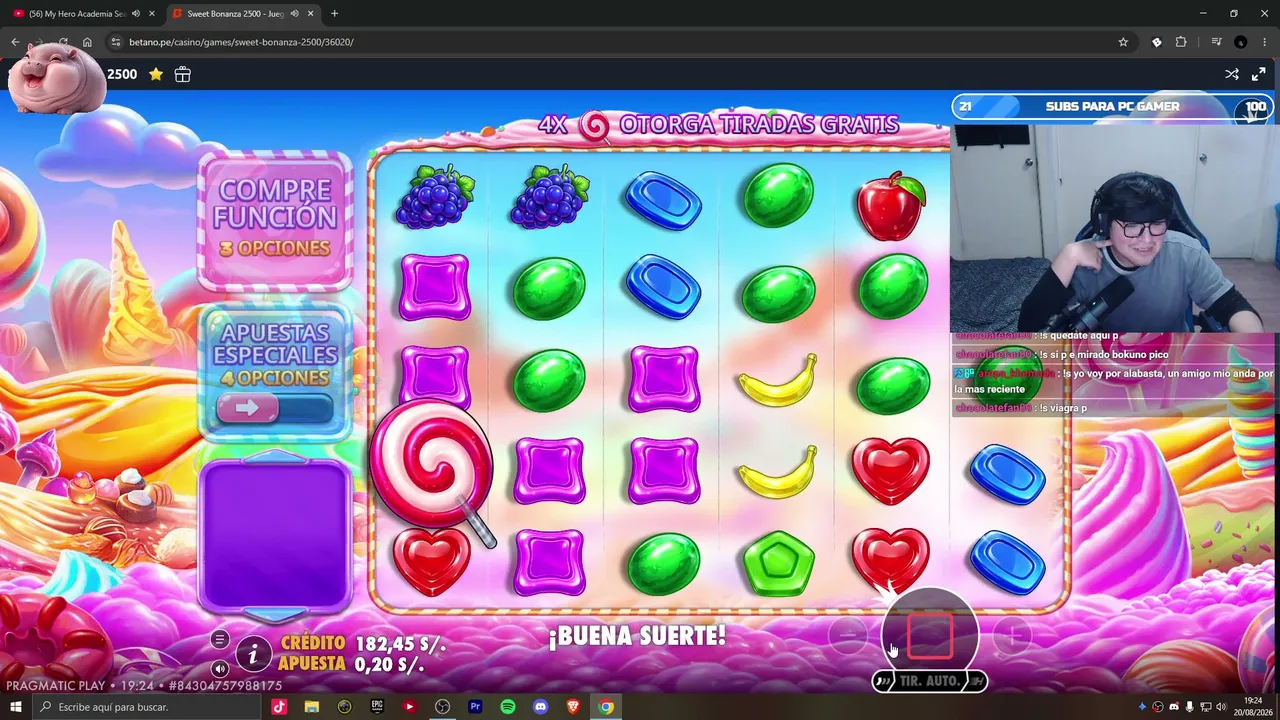View site information for betano.pe
Image resolution: width=1280 pixels, height=720 pixels.
tap(116, 42)
